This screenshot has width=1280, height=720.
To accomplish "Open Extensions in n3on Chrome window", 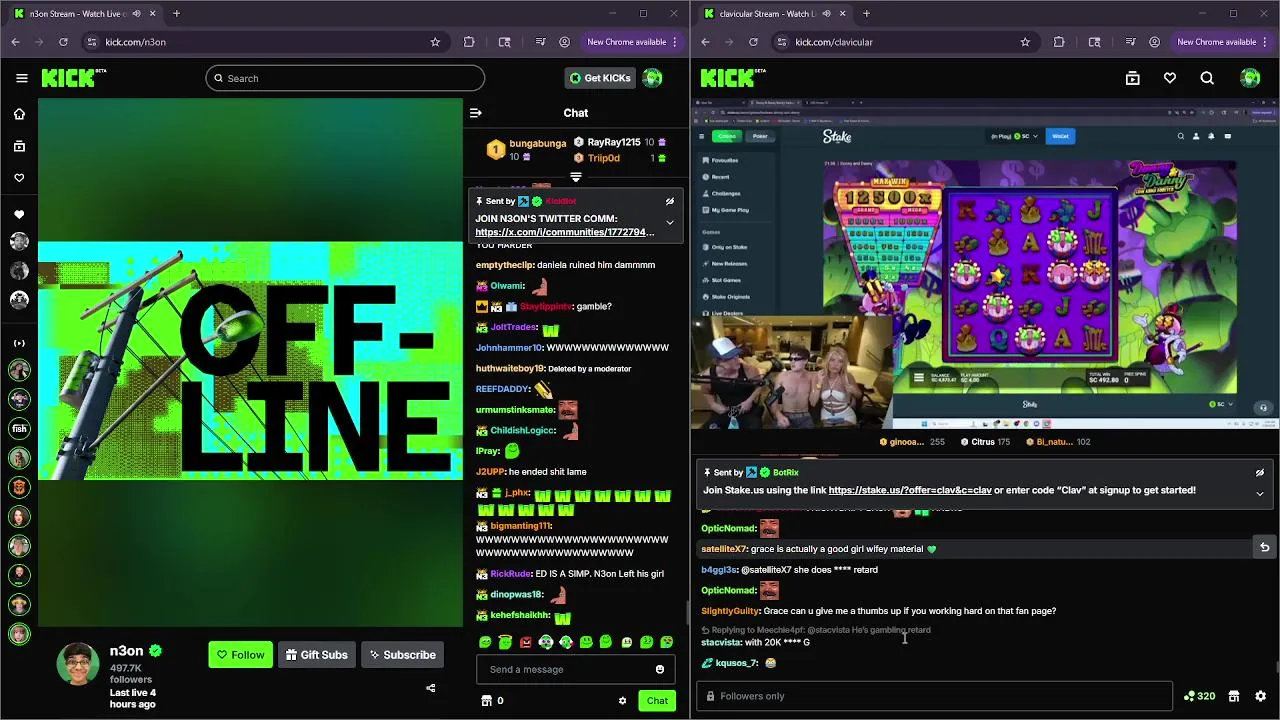I will 469,42.
